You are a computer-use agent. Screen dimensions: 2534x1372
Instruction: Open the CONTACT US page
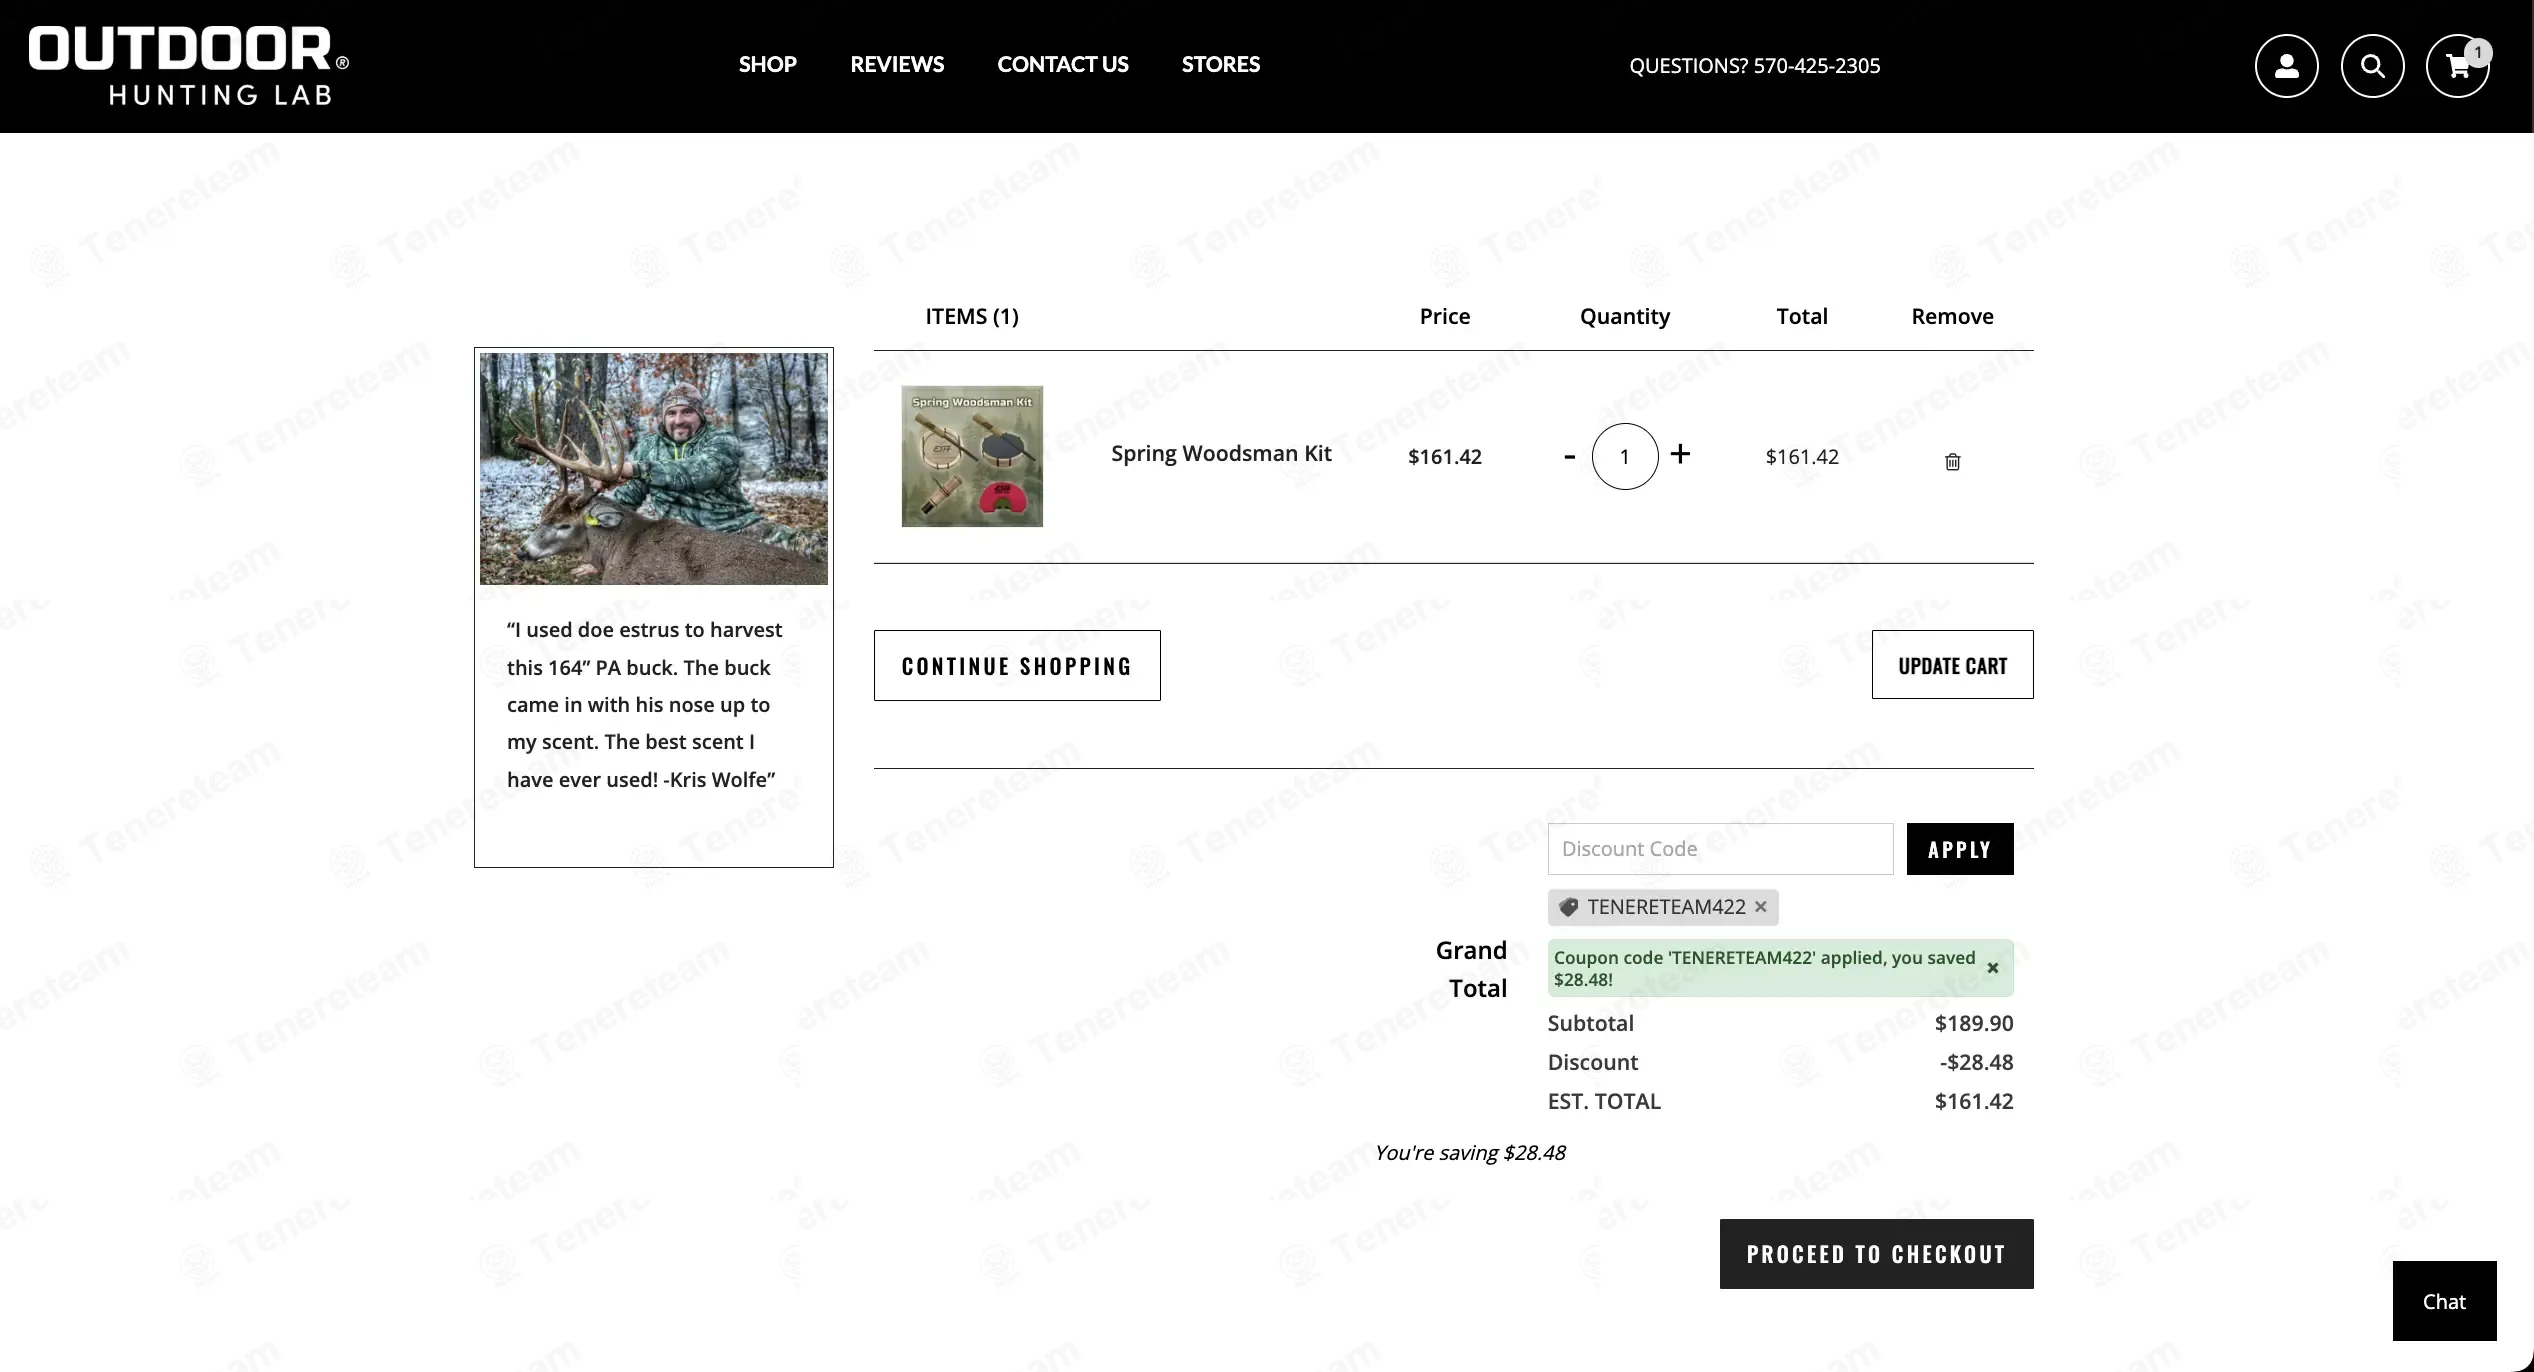tap(1063, 65)
